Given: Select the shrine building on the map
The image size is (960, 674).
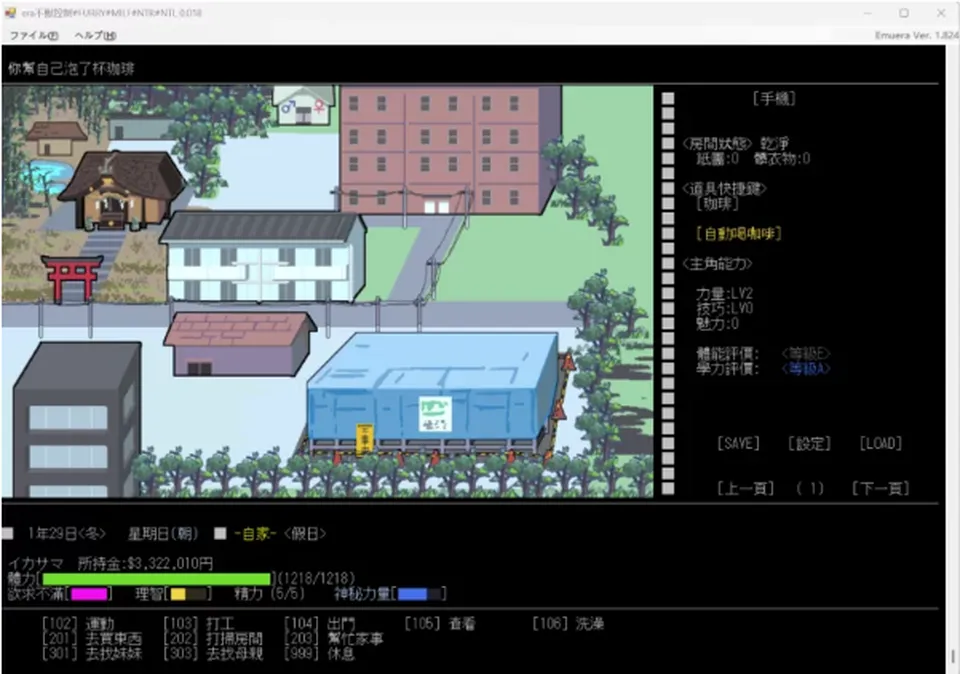Looking at the screenshot, I should [121, 190].
